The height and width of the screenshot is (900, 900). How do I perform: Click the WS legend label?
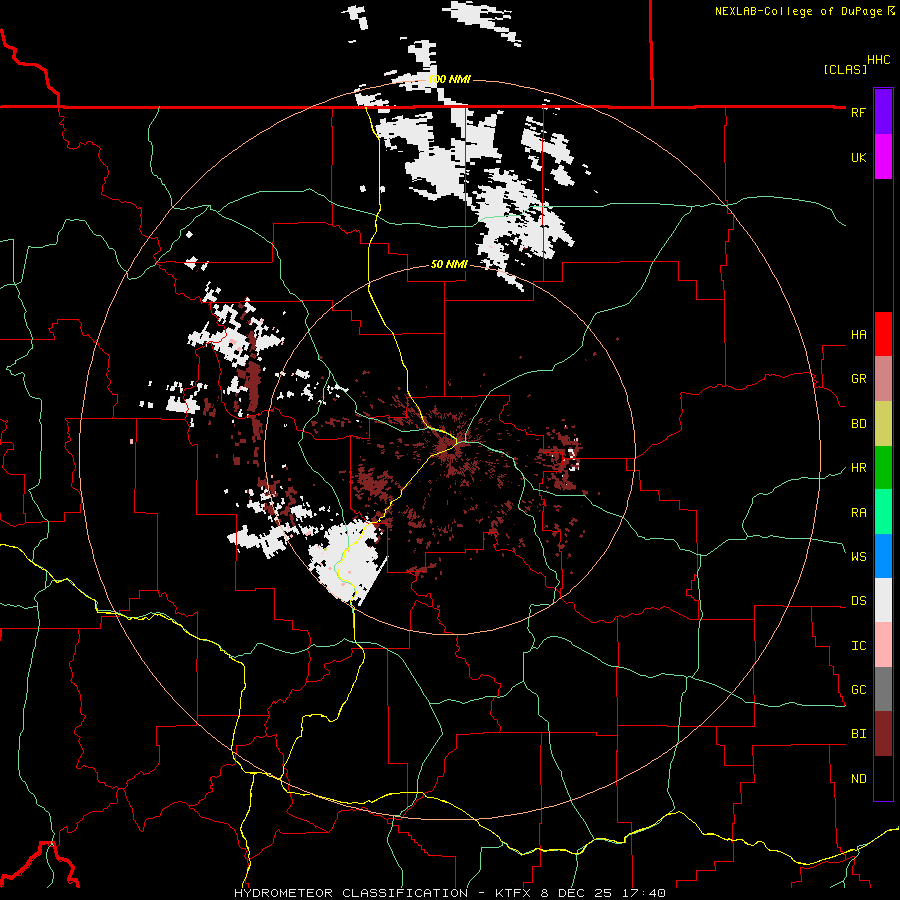click(x=858, y=556)
